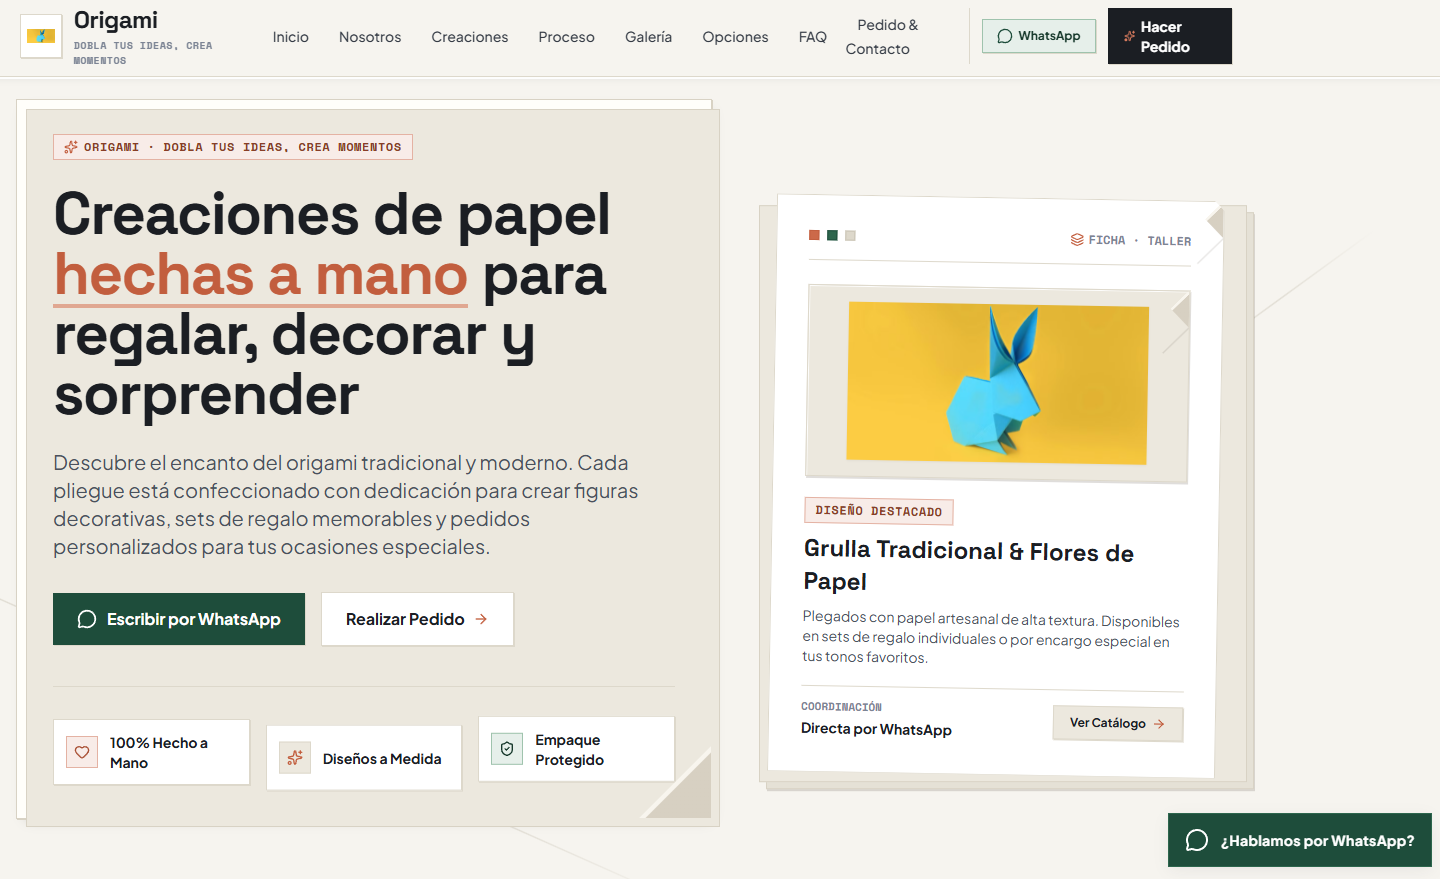Click the origami rabbit featured image
This screenshot has width=1440, height=879.
click(x=997, y=383)
